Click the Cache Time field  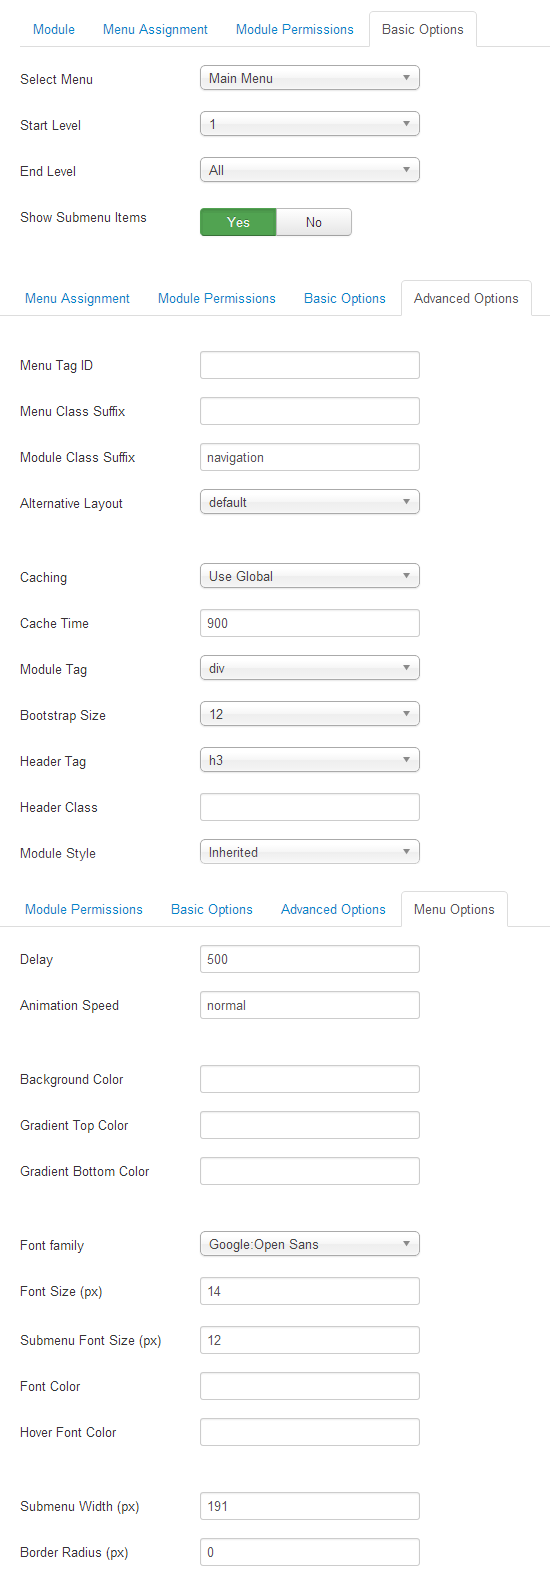click(x=310, y=623)
